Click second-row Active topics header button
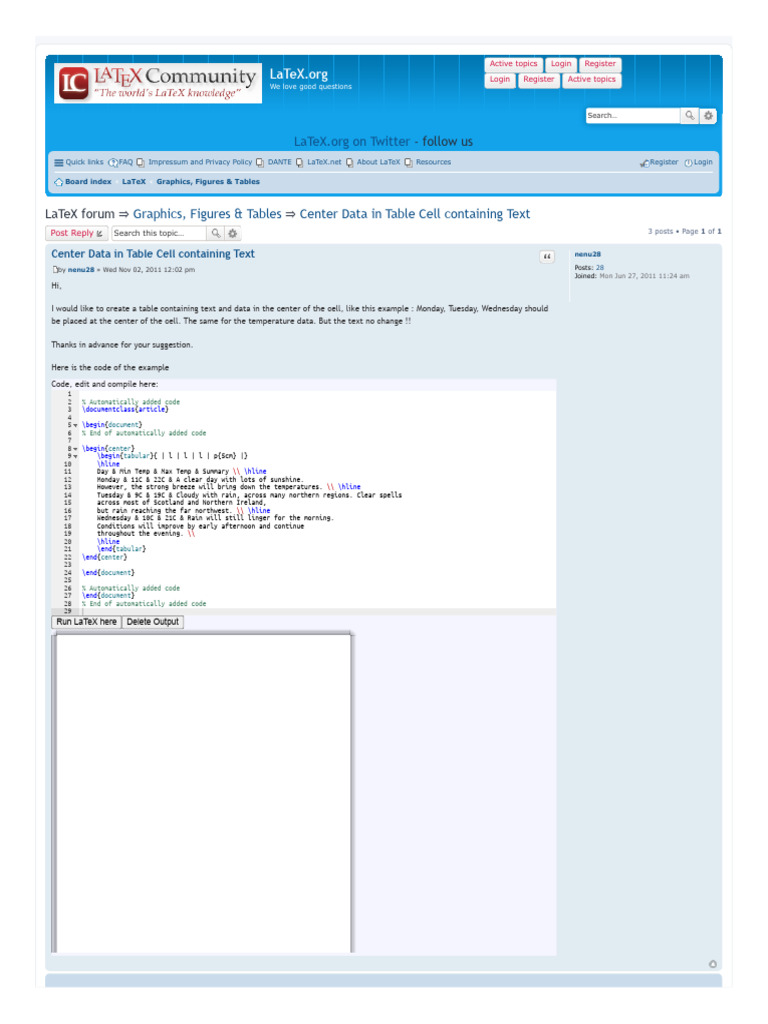768x1024 pixels. click(591, 80)
